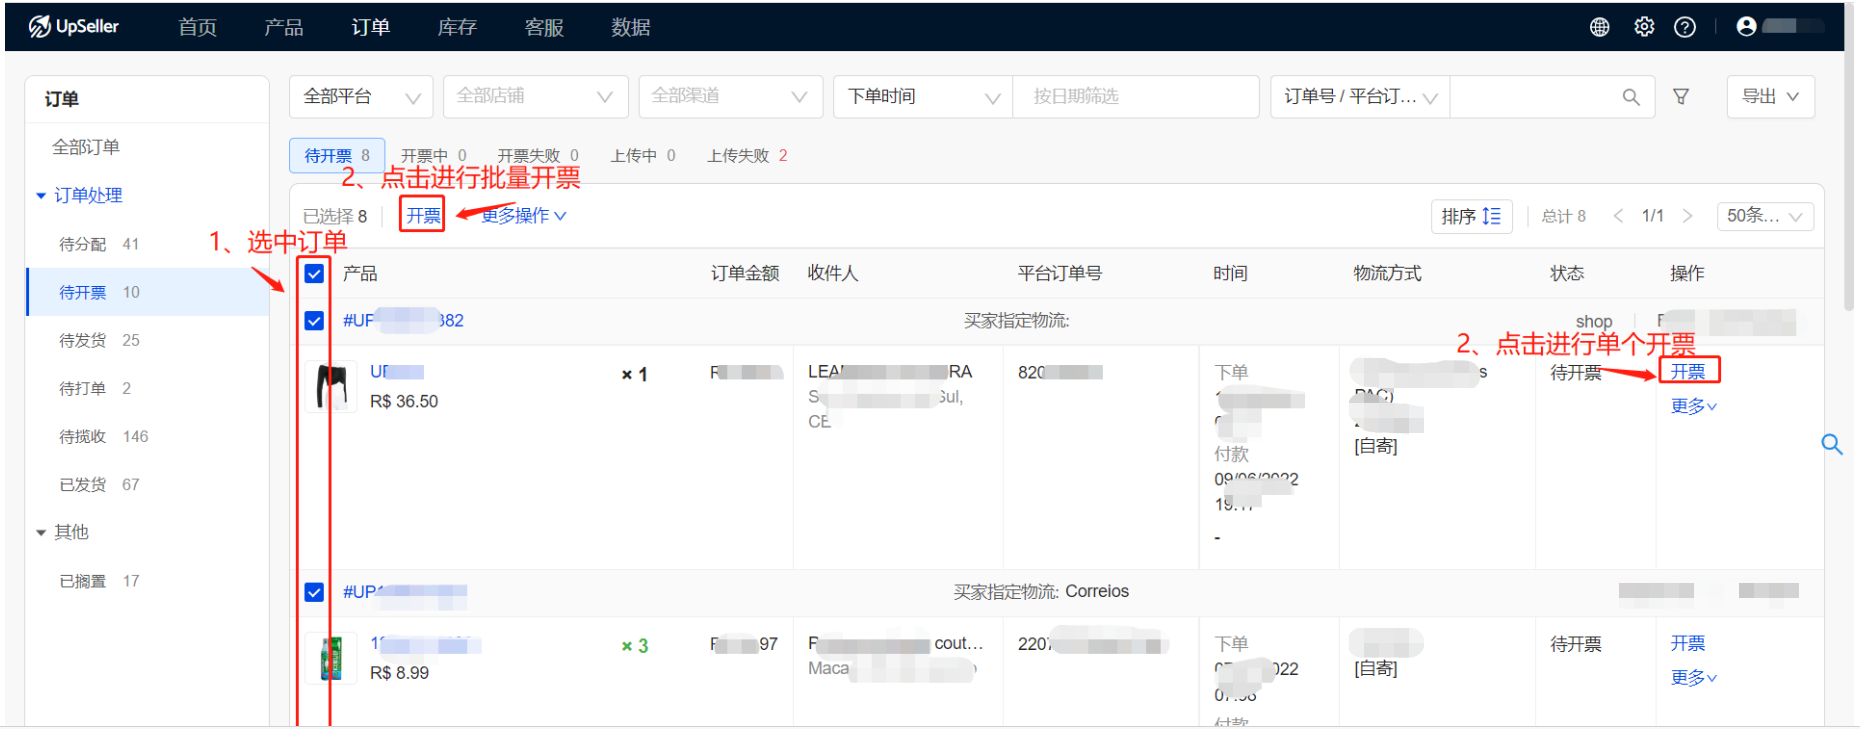Open 订单号/平台订单号 search type dropdown
Screen dimensions: 1860x729
[x=1360, y=97]
